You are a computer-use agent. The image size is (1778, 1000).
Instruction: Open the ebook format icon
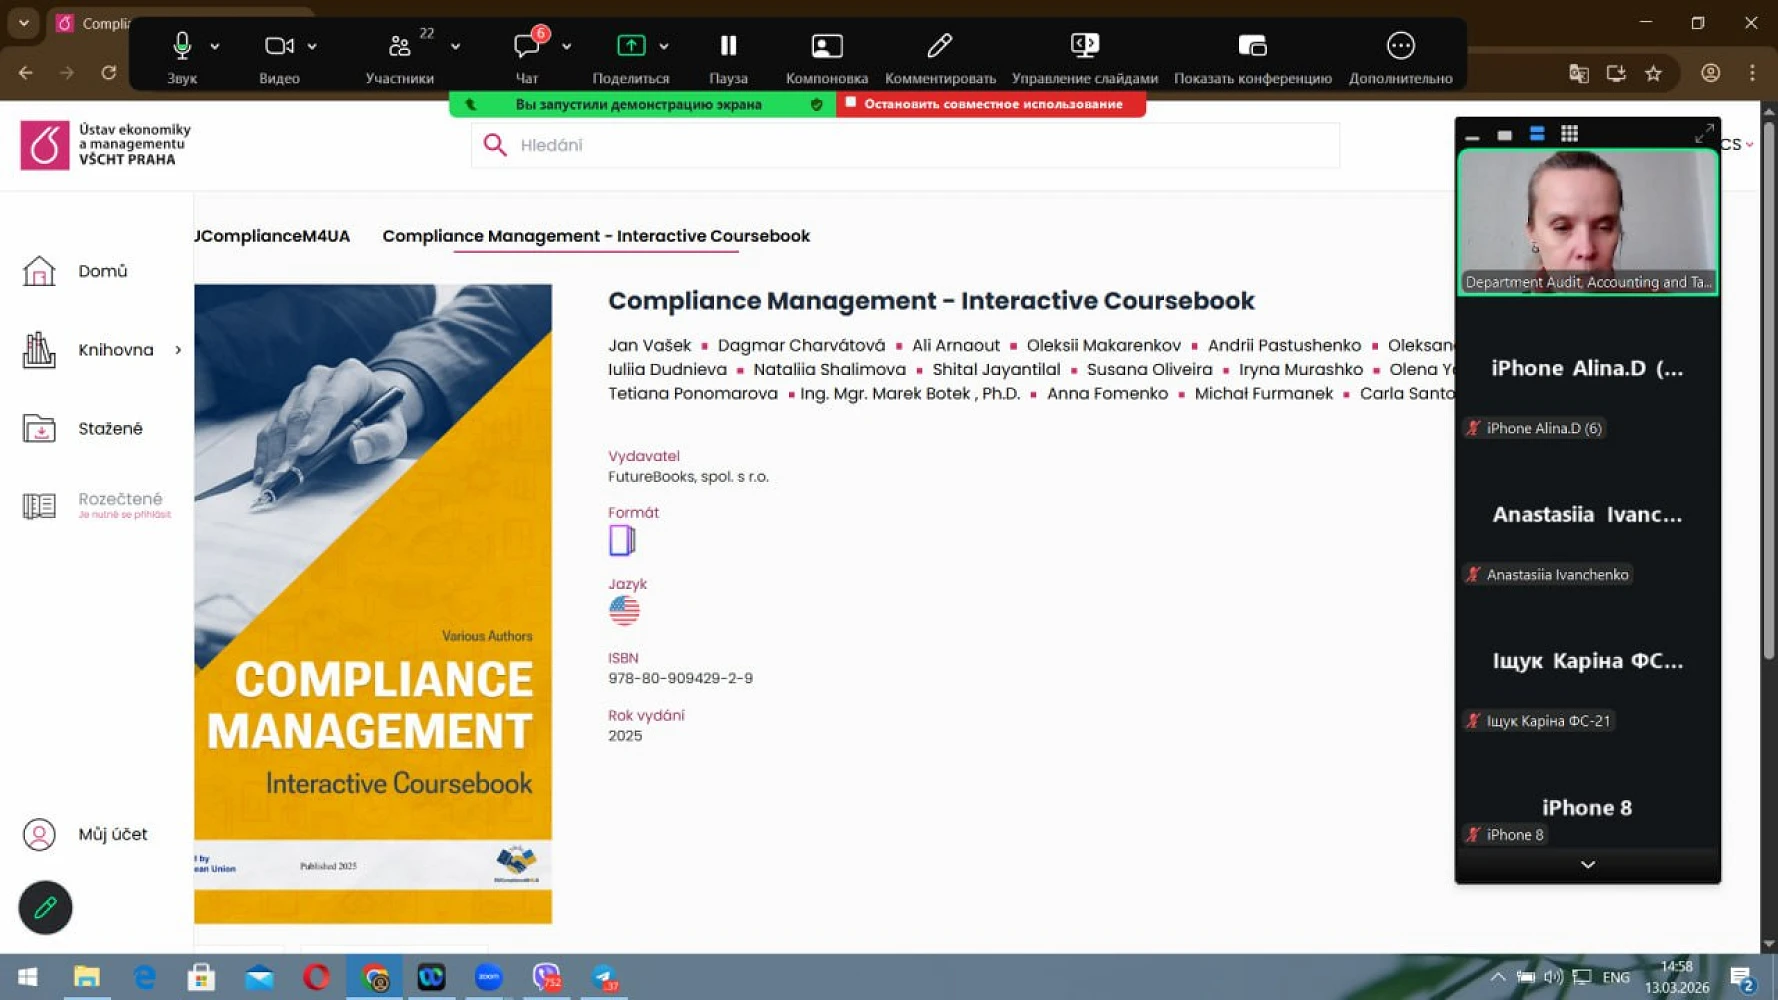tap(622, 541)
